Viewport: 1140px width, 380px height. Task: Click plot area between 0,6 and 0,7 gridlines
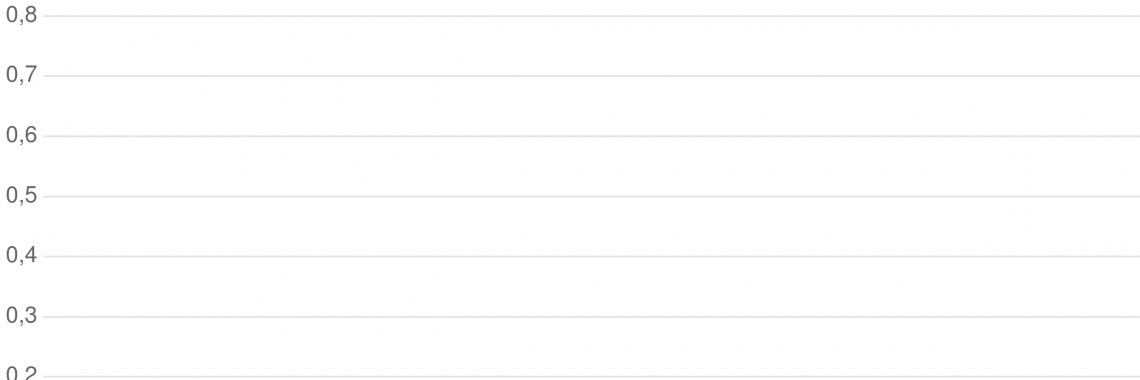coord(592,106)
